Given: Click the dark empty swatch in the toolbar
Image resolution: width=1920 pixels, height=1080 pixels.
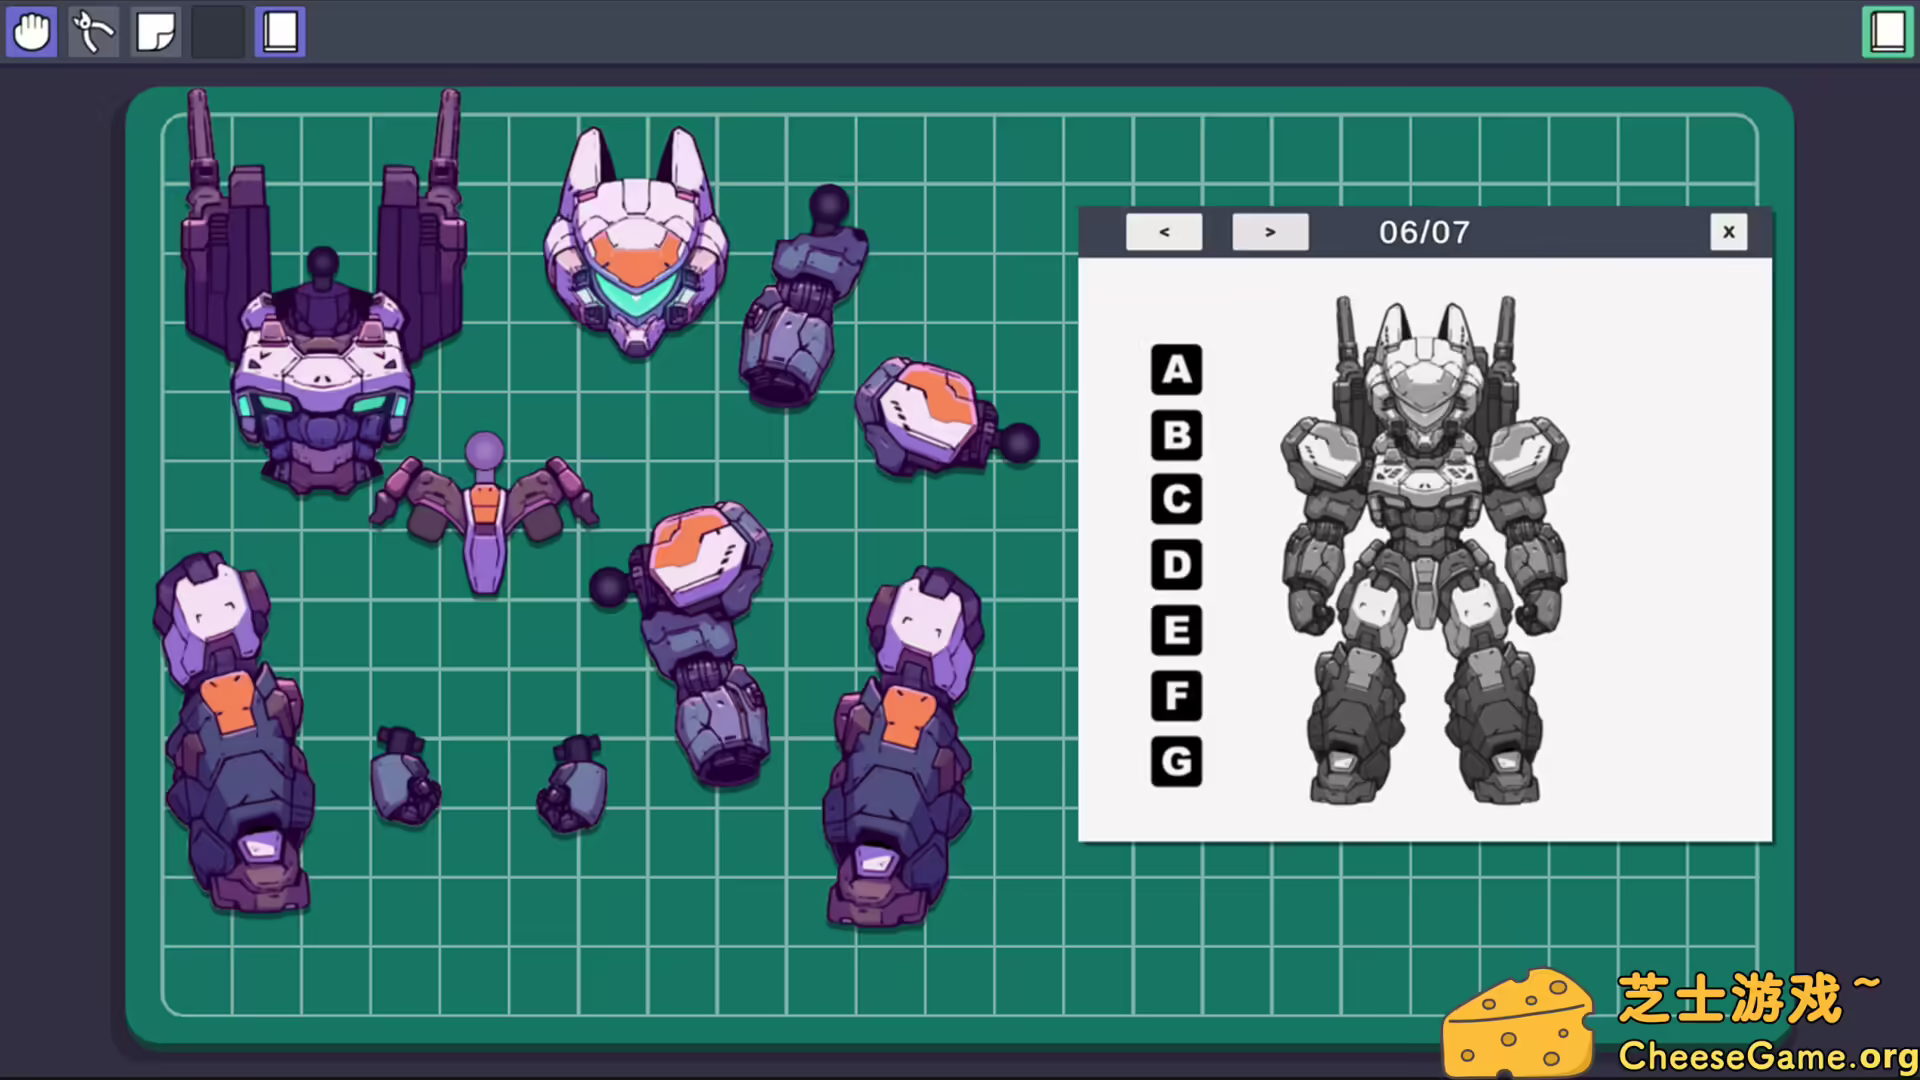Looking at the screenshot, I should [217, 31].
